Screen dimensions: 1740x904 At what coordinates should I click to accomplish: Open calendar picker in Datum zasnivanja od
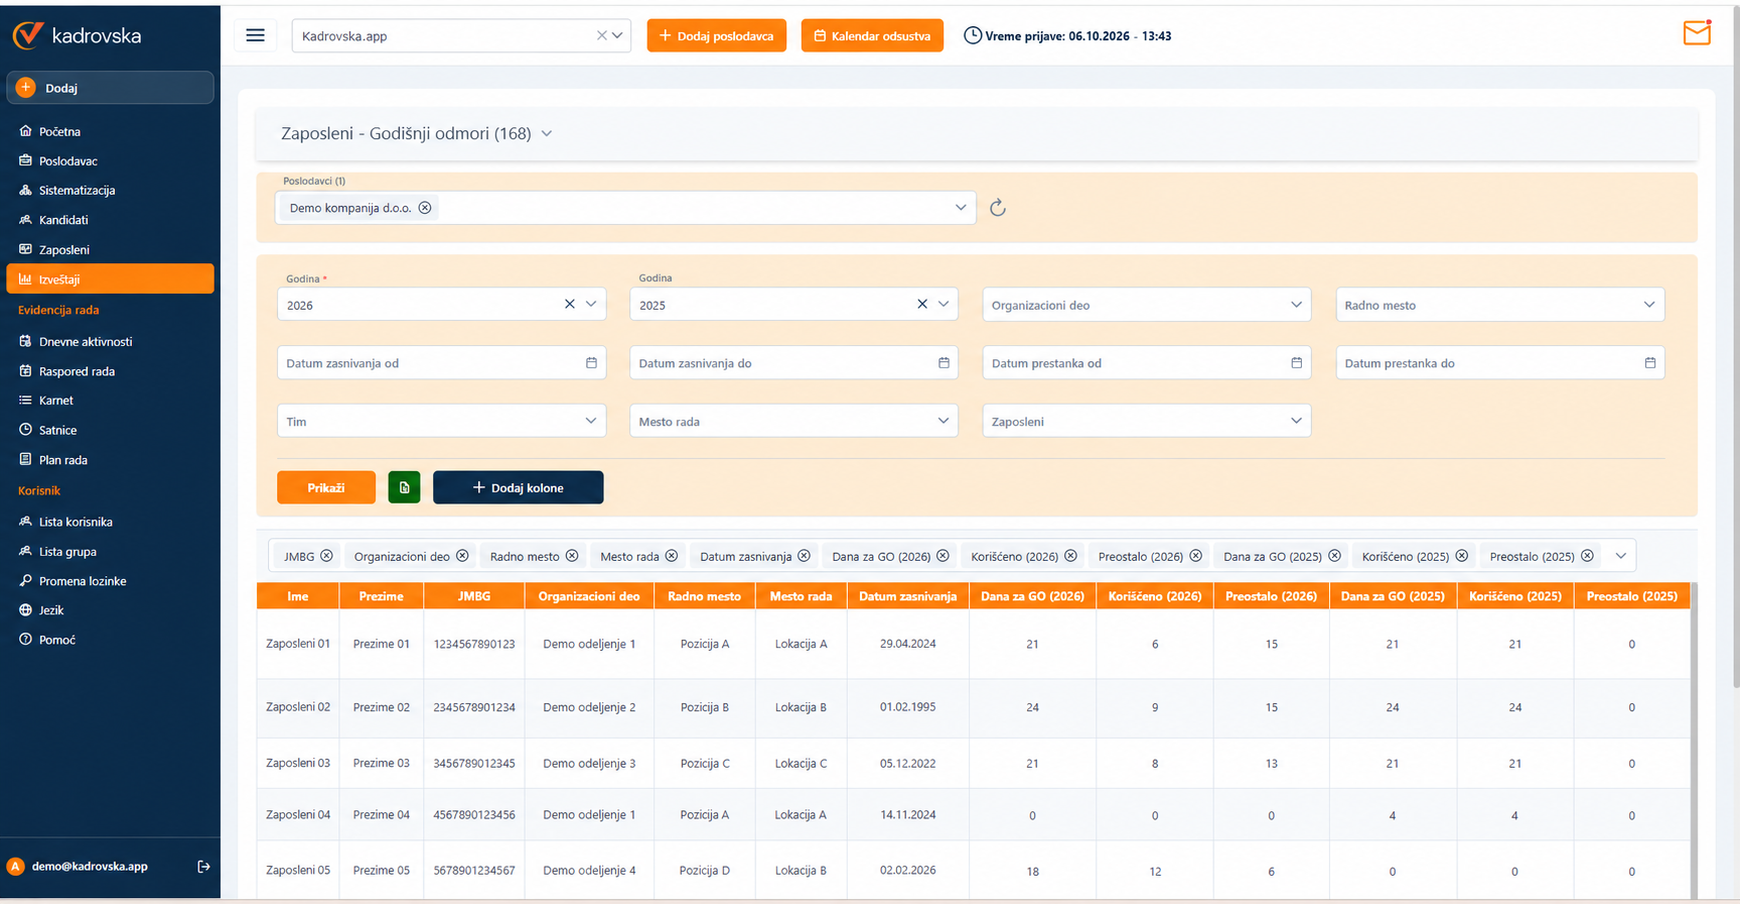coord(591,363)
